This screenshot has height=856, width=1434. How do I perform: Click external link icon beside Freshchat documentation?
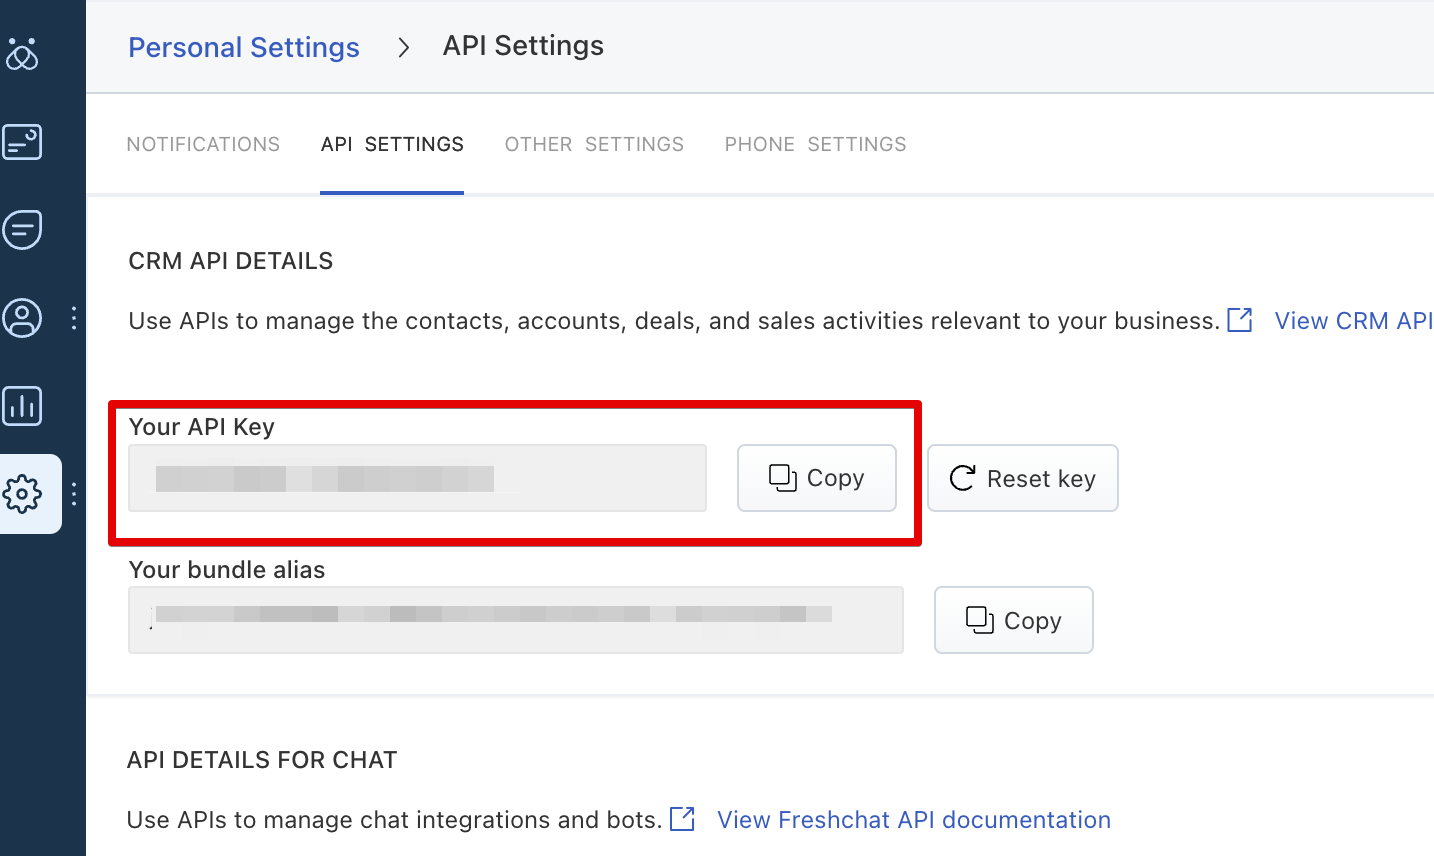point(682,819)
